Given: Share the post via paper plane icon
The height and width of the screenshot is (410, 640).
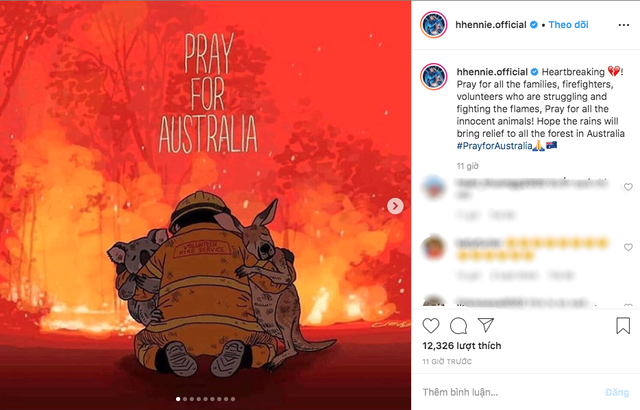Looking at the screenshot, I should [x=486, y=325].
